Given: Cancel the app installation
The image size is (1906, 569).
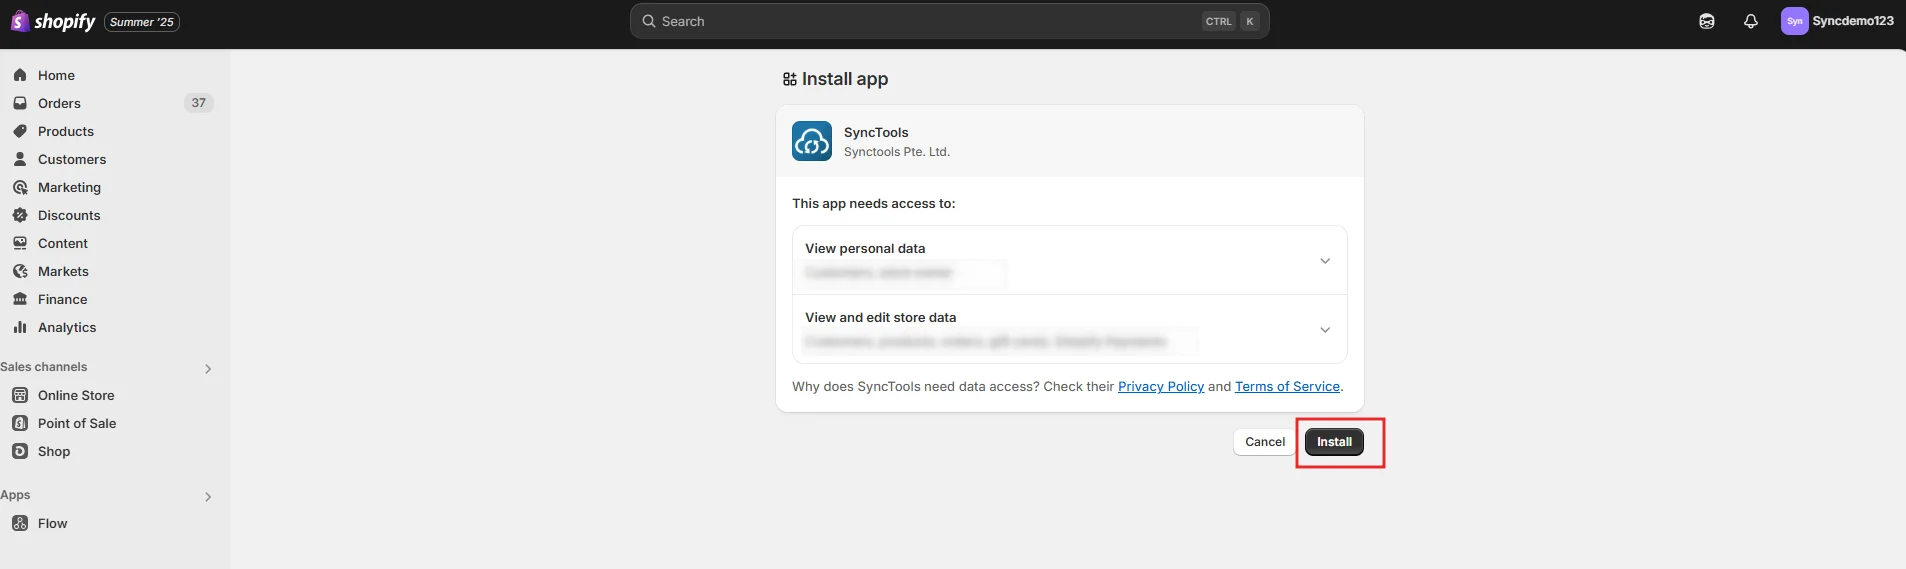Looking at the screenshot, I should tap(1264, 442).
